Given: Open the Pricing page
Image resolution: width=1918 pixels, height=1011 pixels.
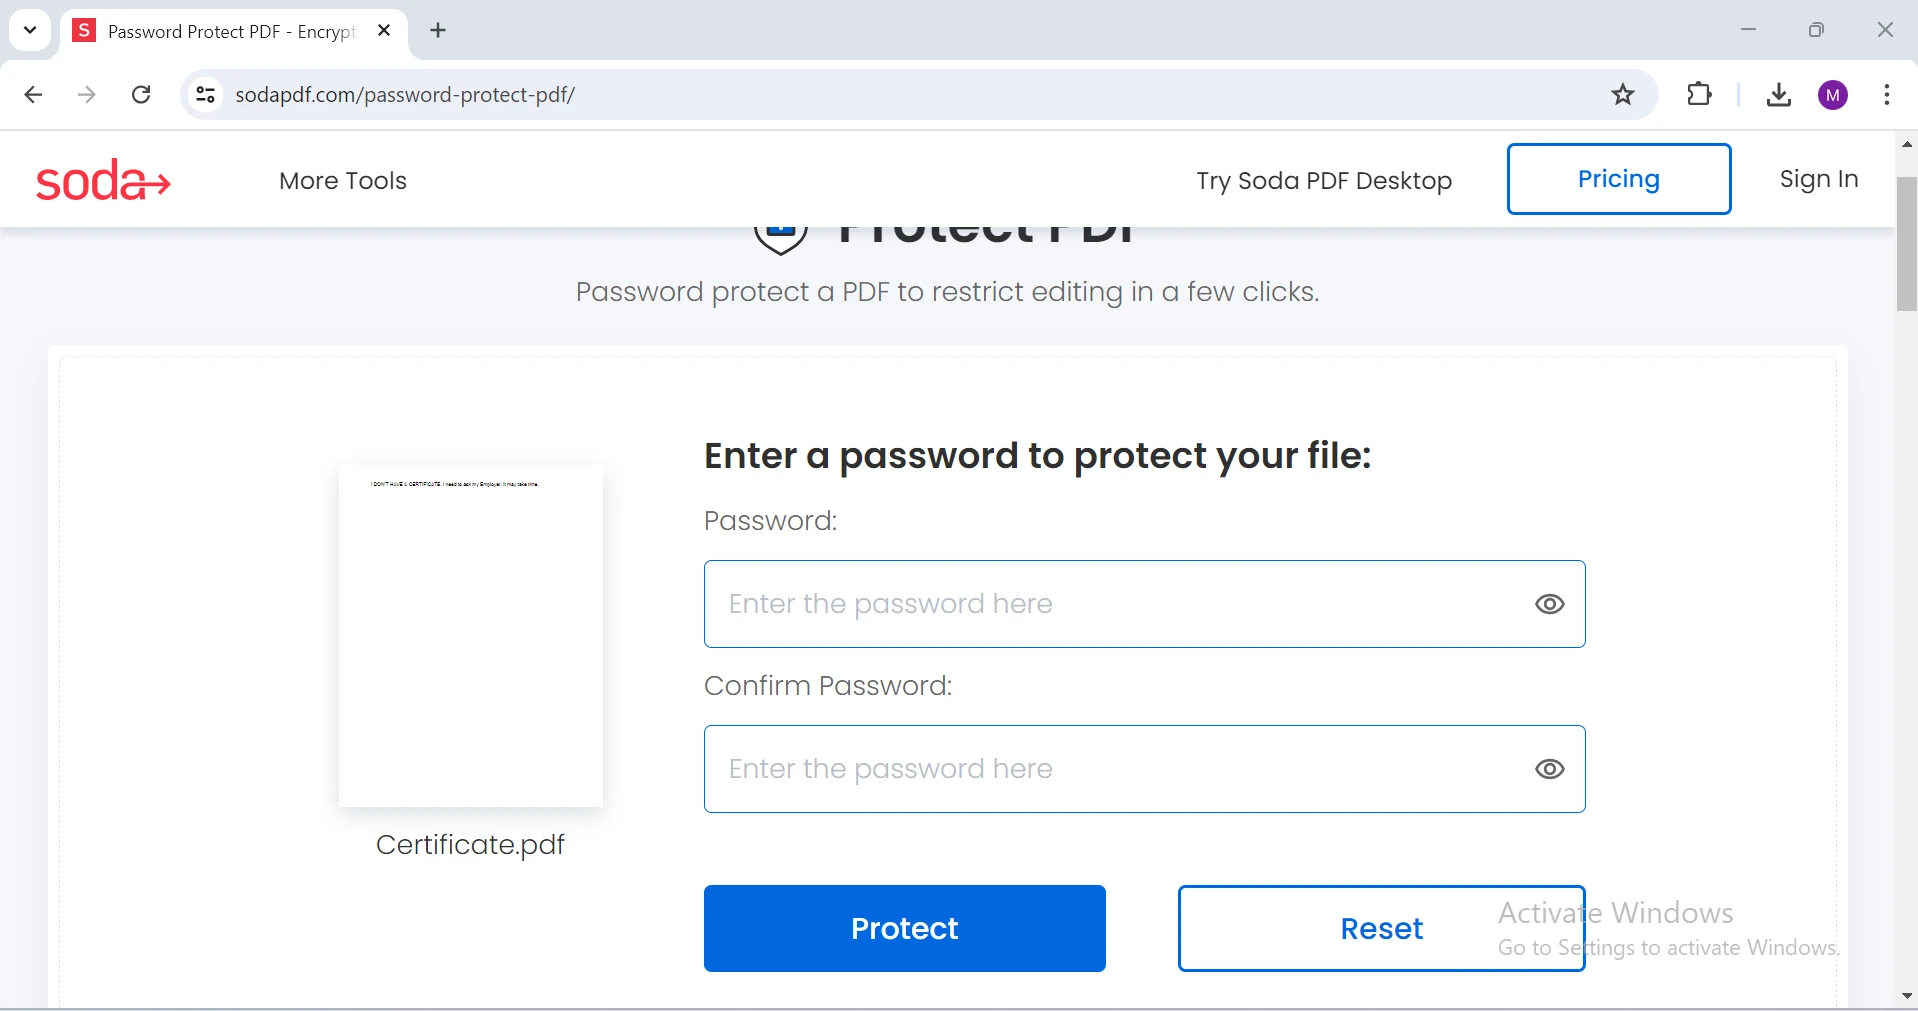Looking at the screenshot, I should pos(1618,179).
